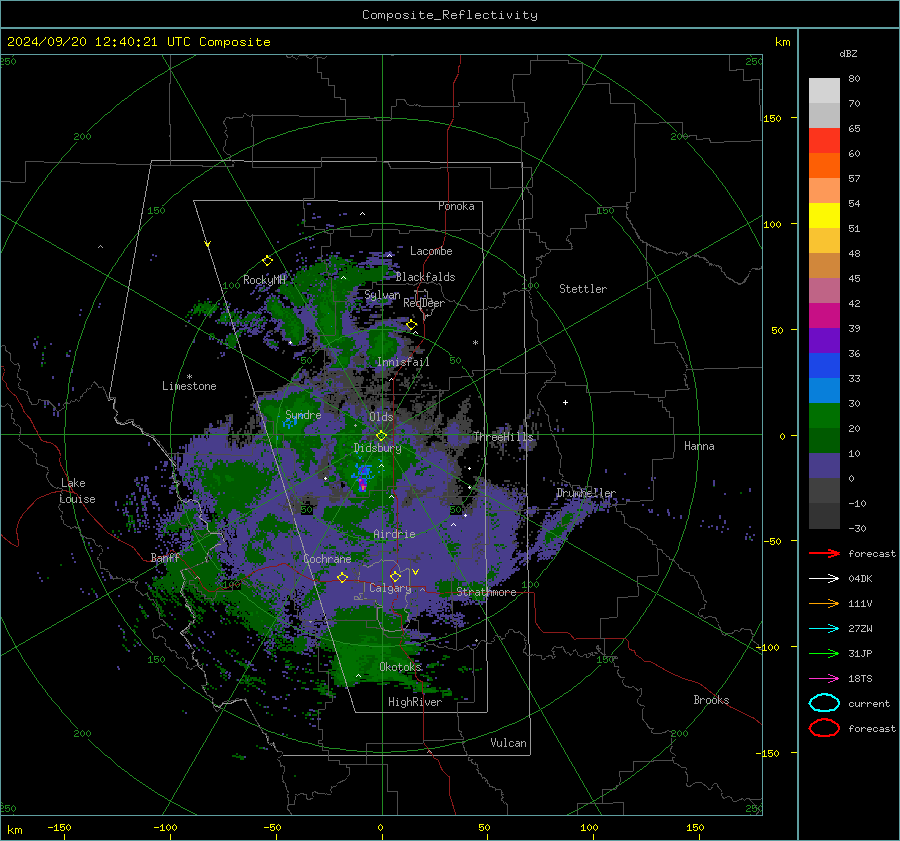Click the yellow diamond marker at Olds radar center
Screen dimensions: 900x841
click(381, 436)
